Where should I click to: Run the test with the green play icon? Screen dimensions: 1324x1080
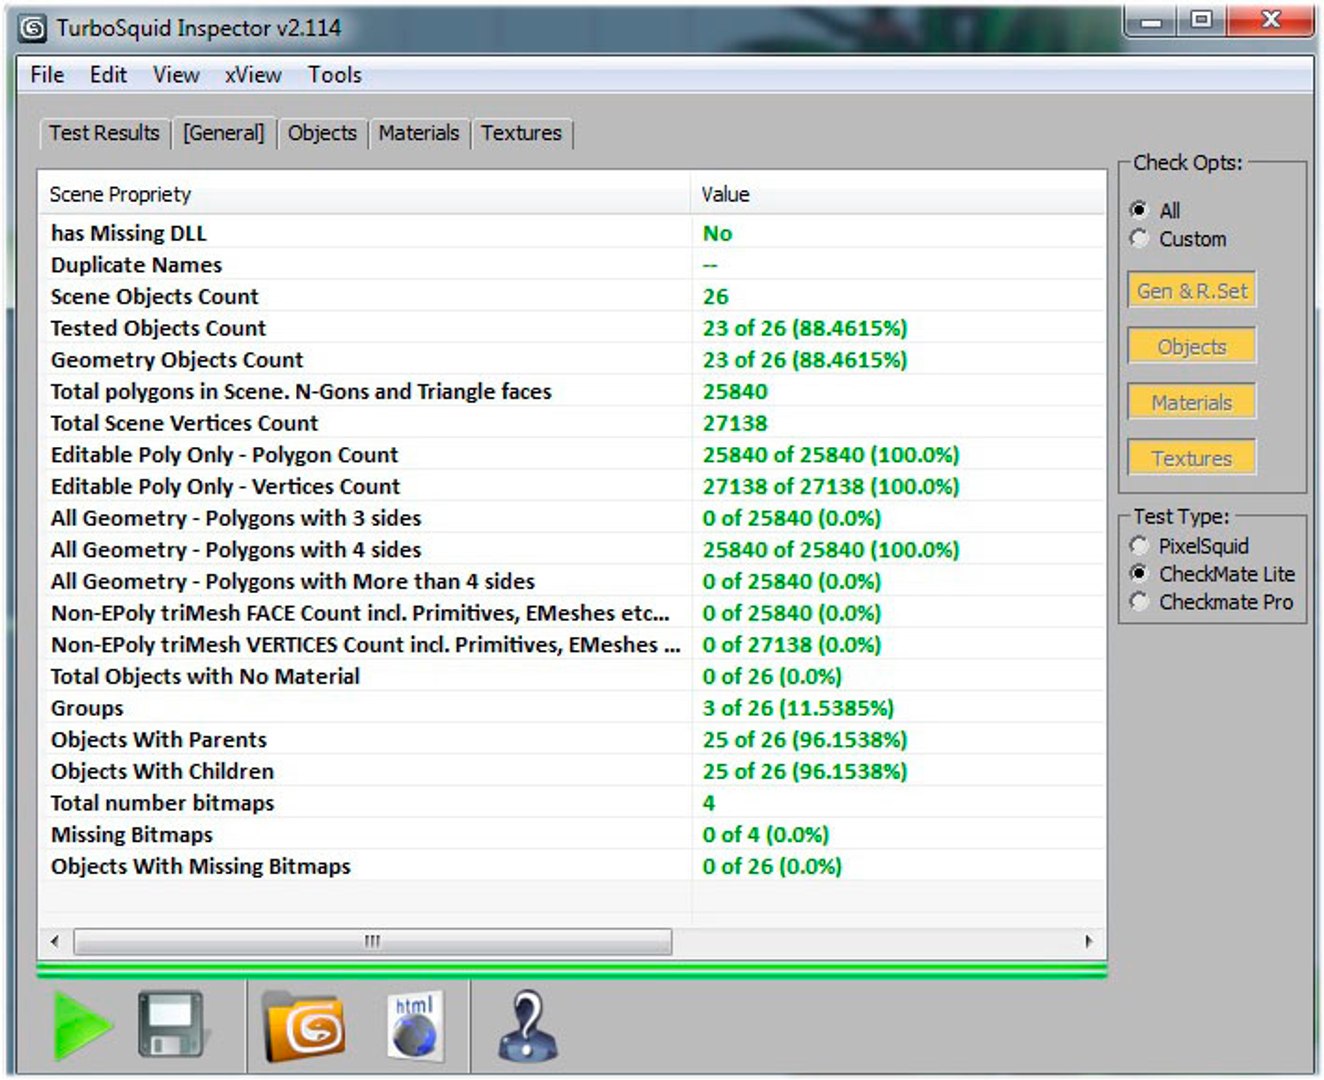pyautogui.click(x=82, y=1026)
